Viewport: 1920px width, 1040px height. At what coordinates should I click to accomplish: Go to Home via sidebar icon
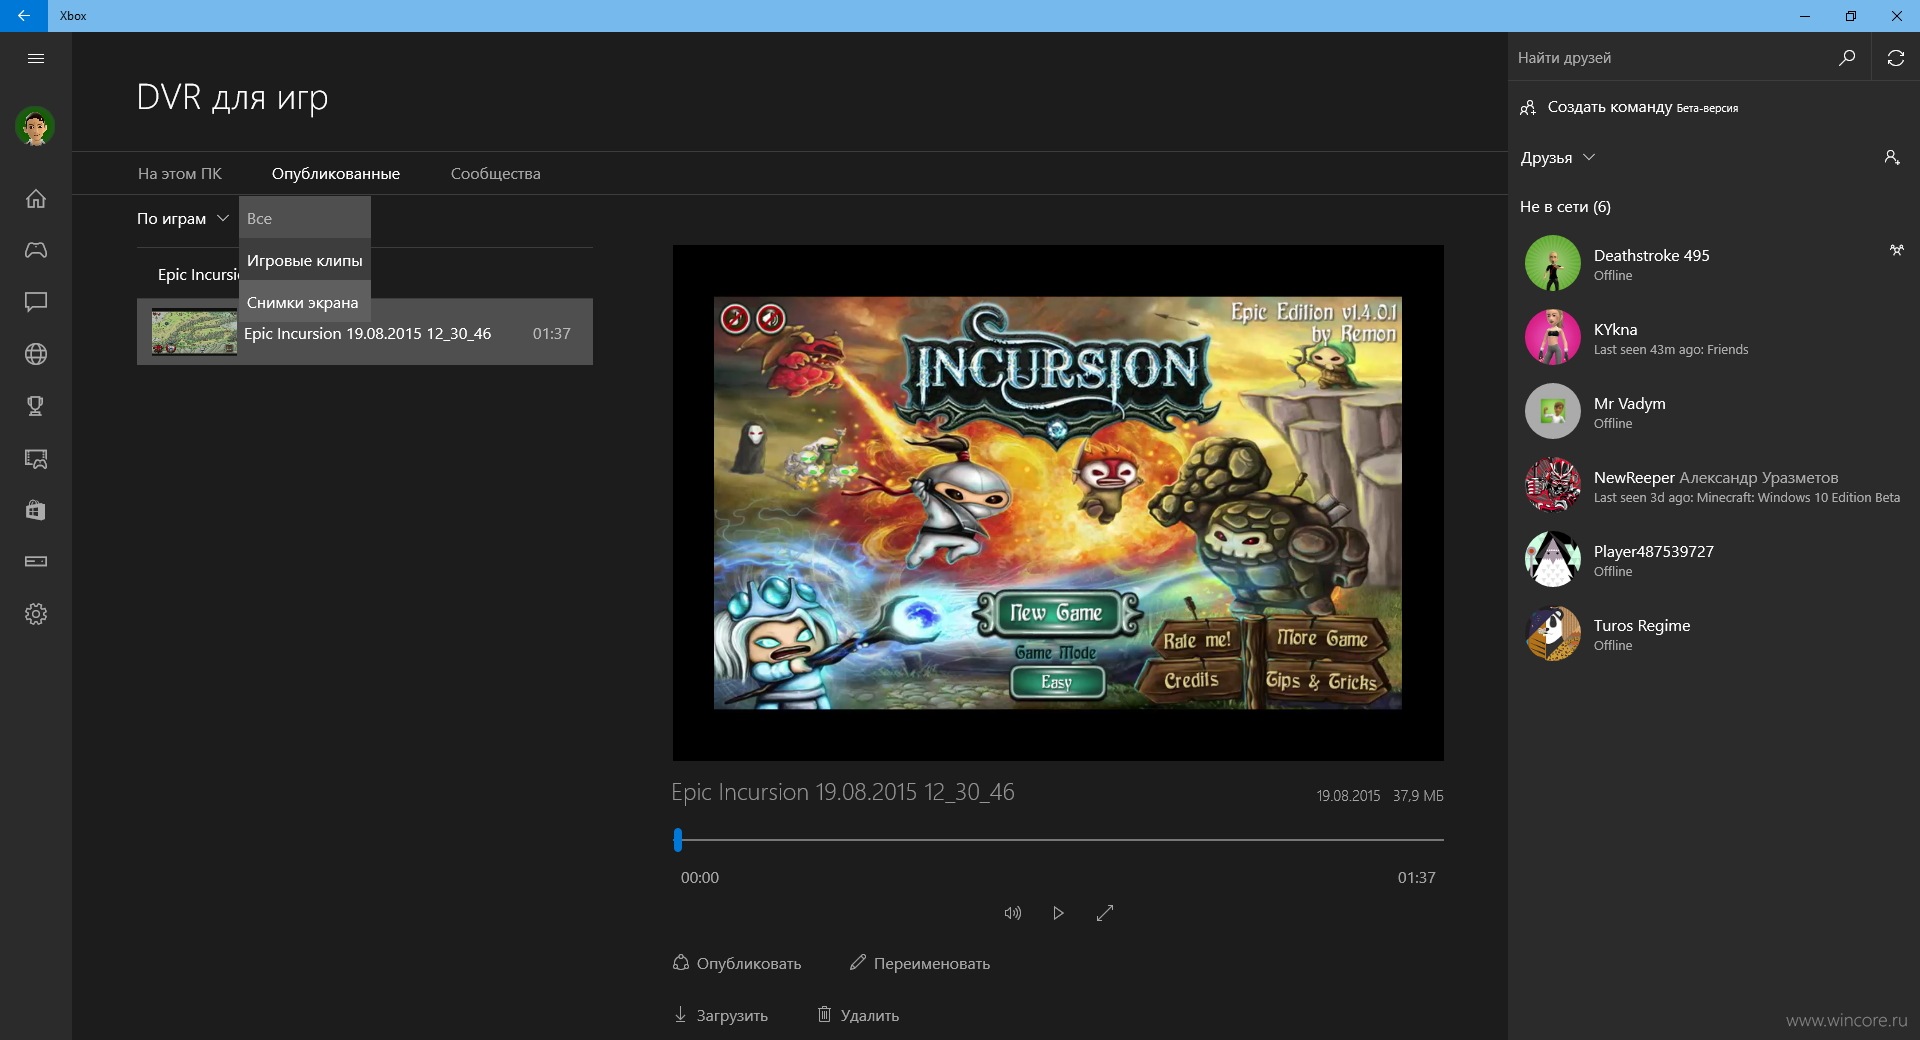(x=36, y=198)
